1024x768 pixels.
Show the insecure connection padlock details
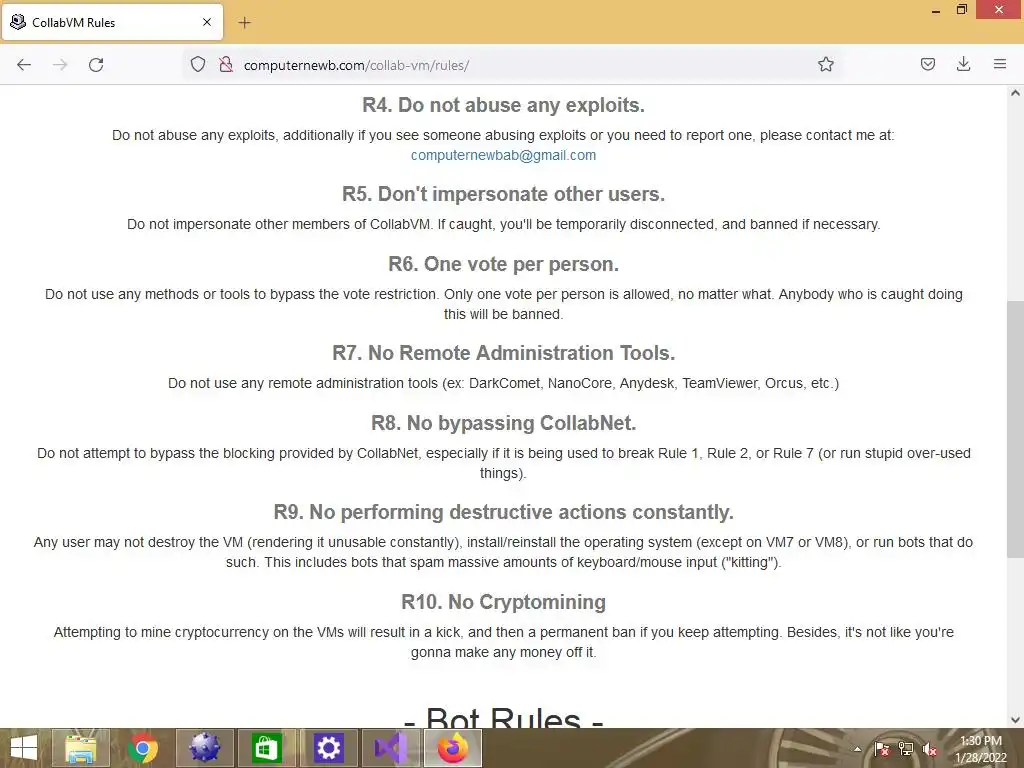226,65
